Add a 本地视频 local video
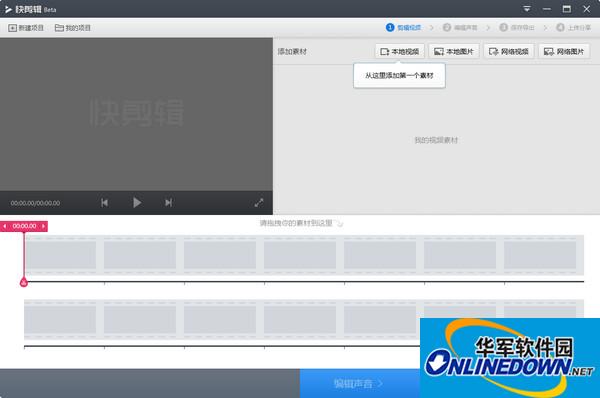 pyautogui.click(x=399, y=51)
